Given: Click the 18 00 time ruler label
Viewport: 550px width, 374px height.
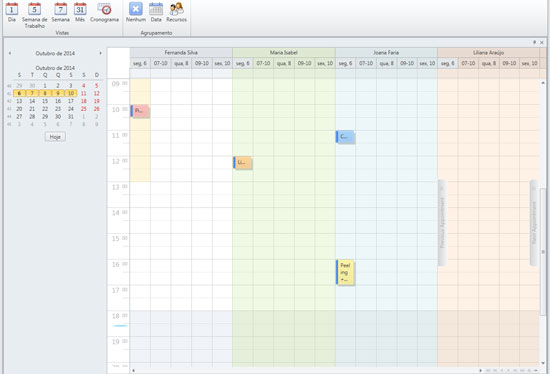Looking at the screenshot, I should (x=120, y=316).
